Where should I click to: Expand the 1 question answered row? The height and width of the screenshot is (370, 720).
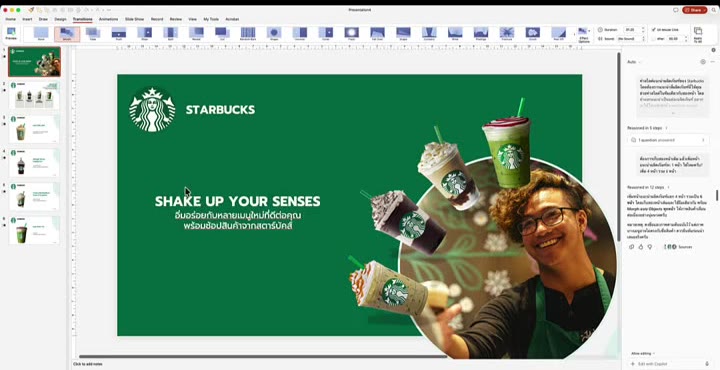[668, 140]
